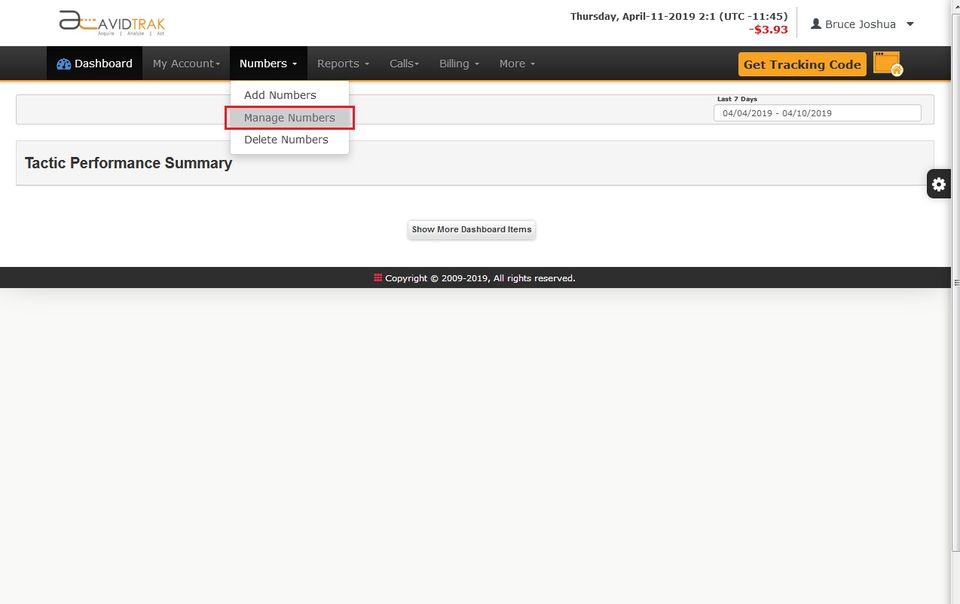
Task: Click the Get Tracking Code button
Action: pyautogui.click(x=802, y=64)
